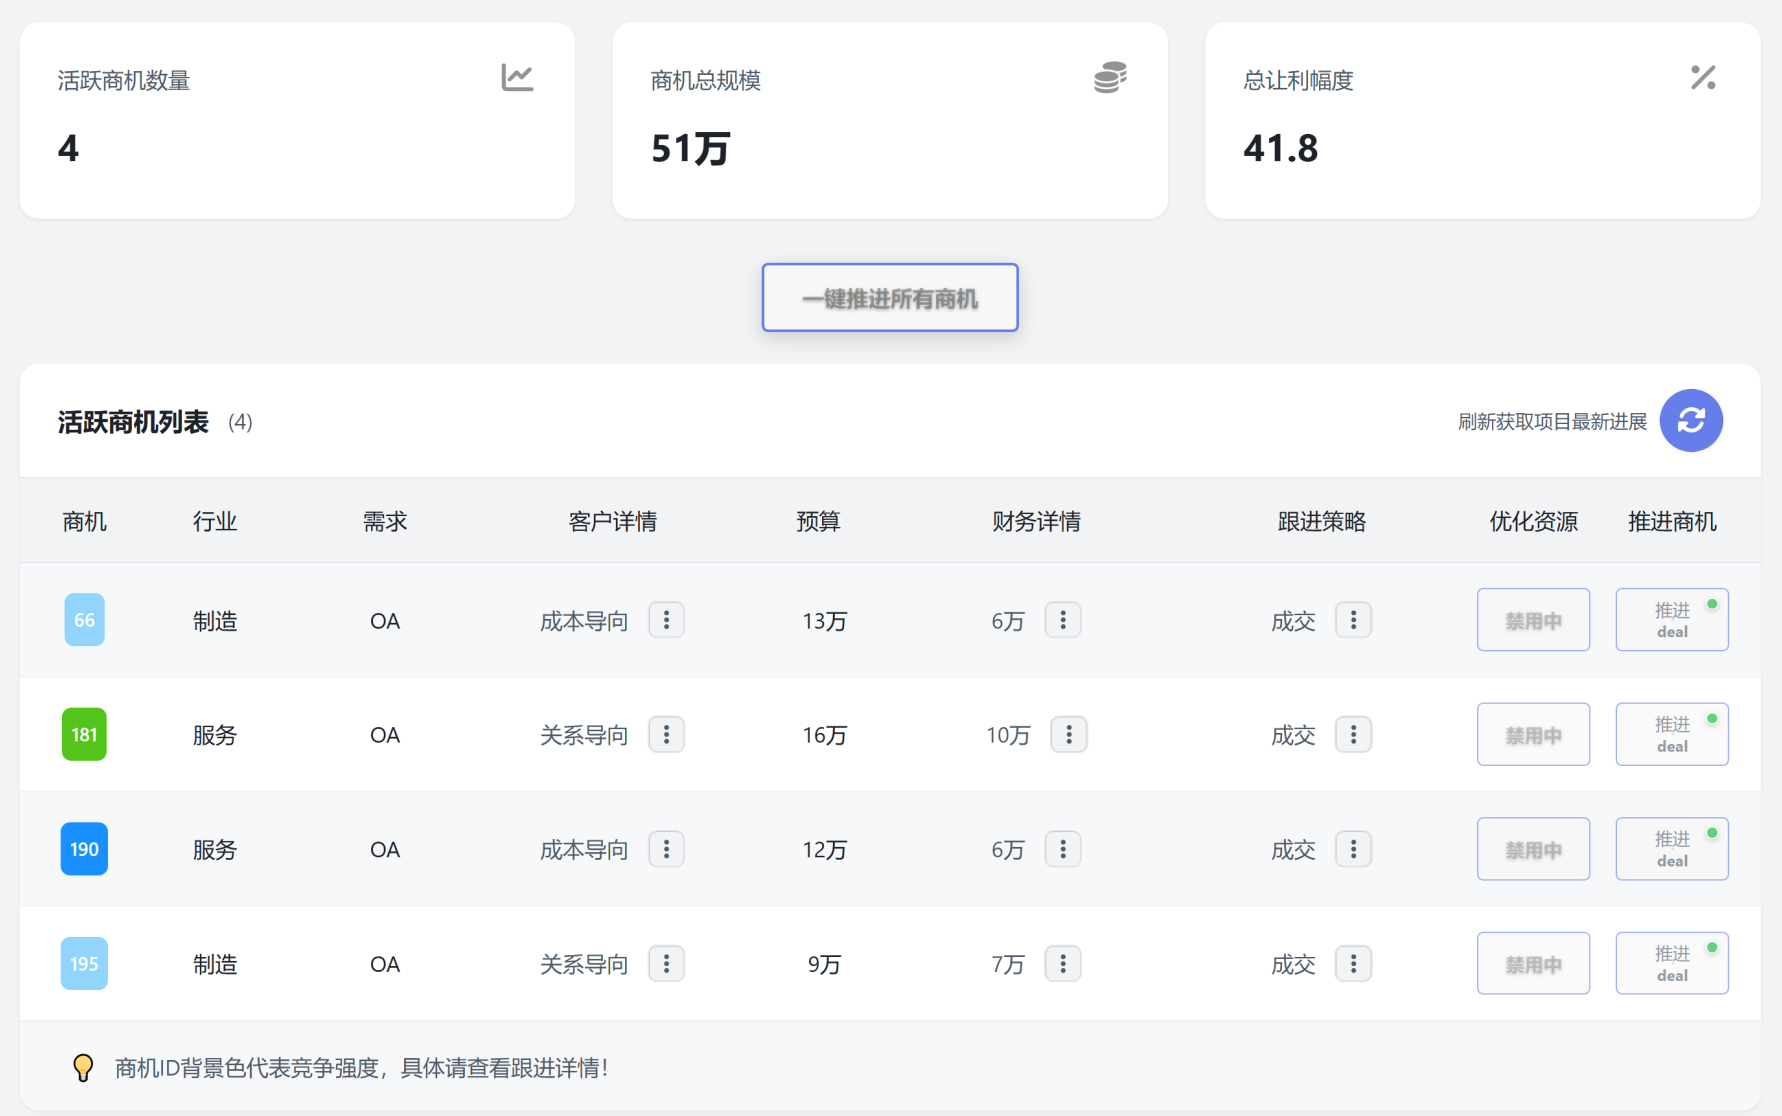The image size is (1782, 1116).
Task: Click the coins icon on 商机总规模 card
Action: click(1110, 78)
